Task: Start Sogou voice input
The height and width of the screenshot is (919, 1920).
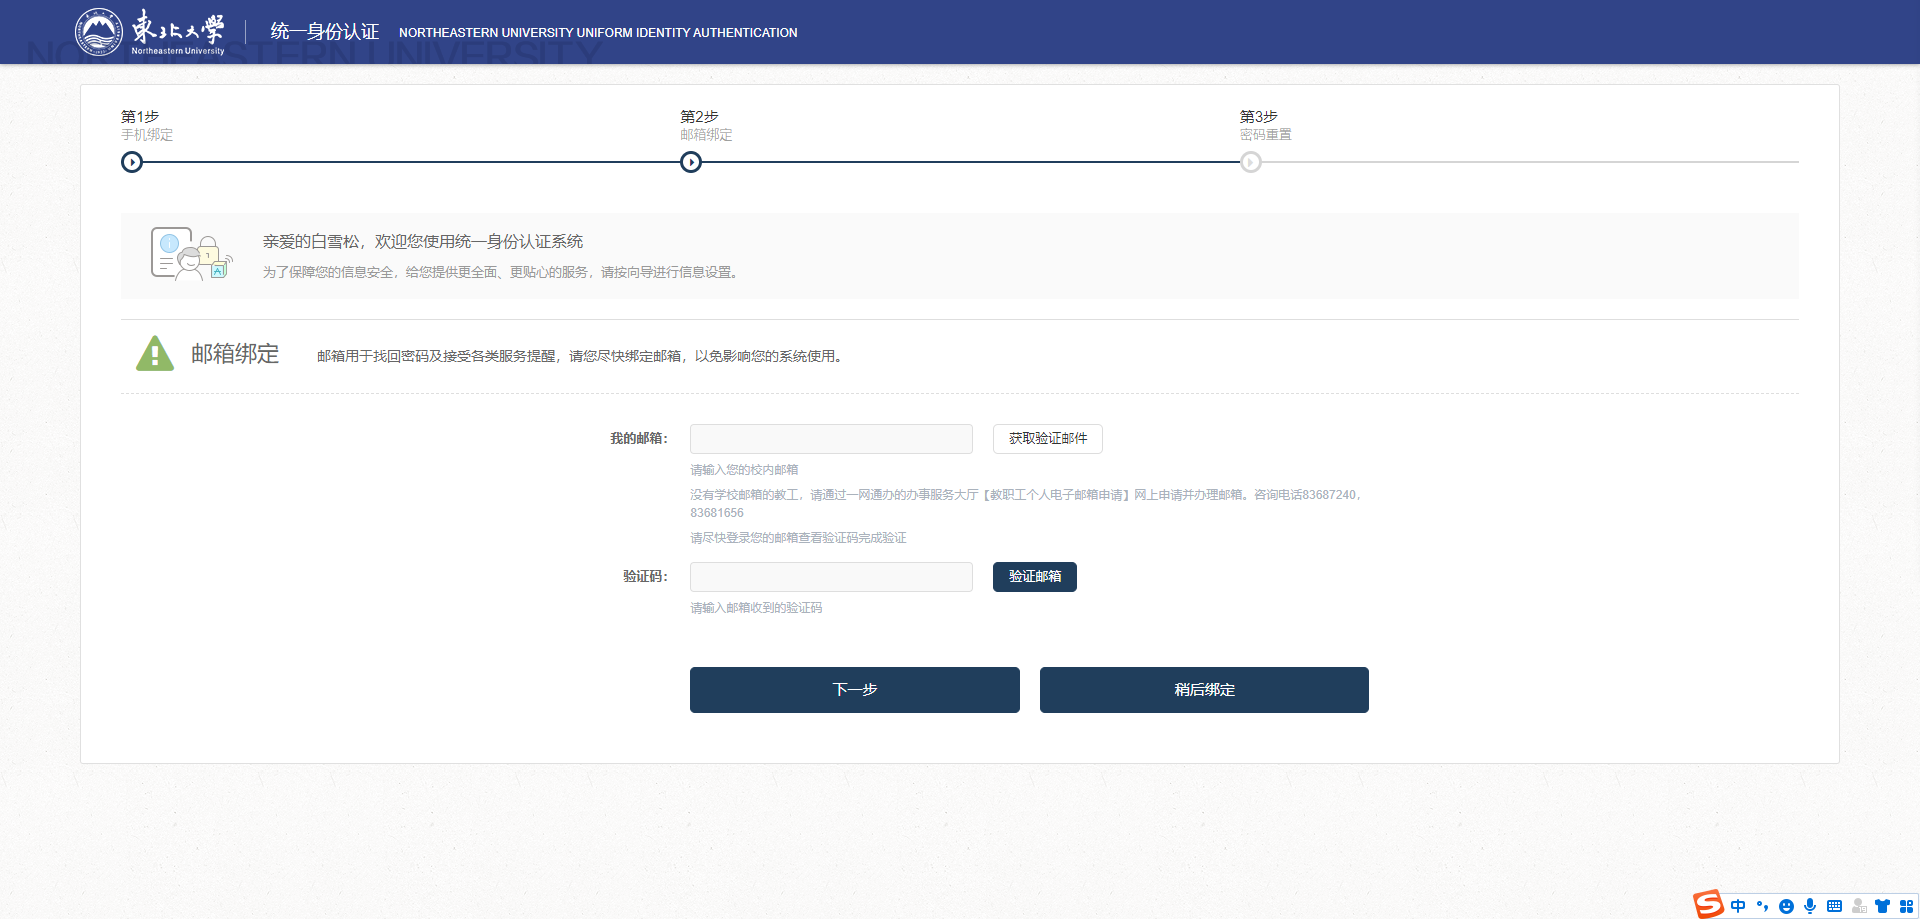Action: (1810, 905)
